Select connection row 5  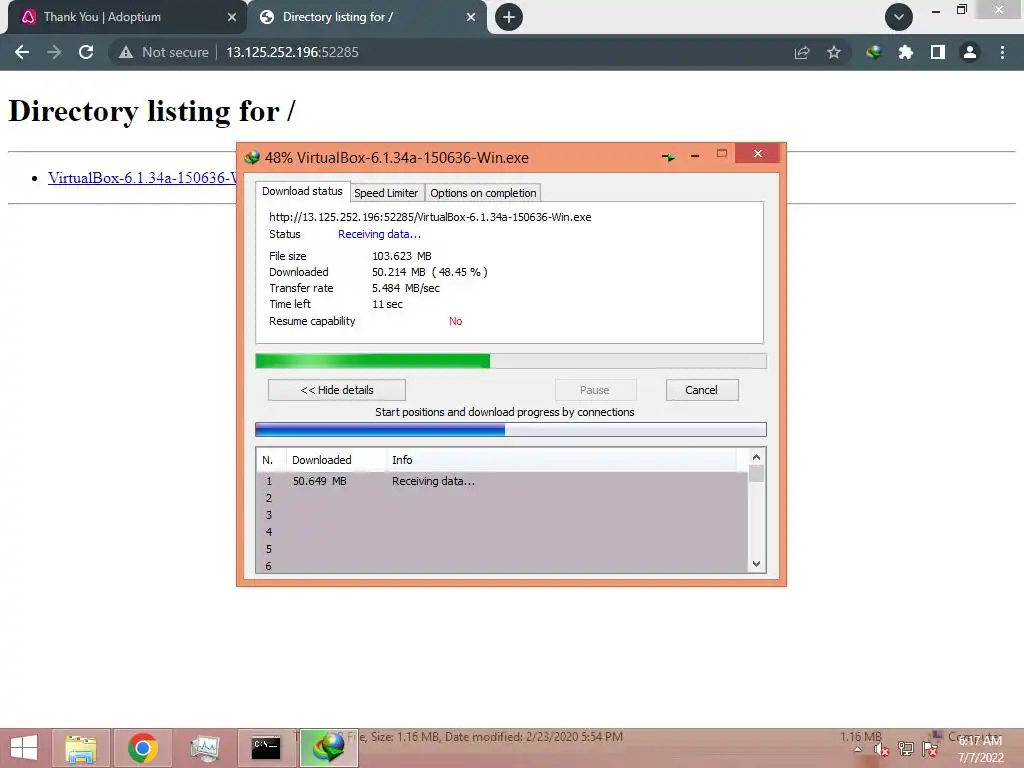502,549
